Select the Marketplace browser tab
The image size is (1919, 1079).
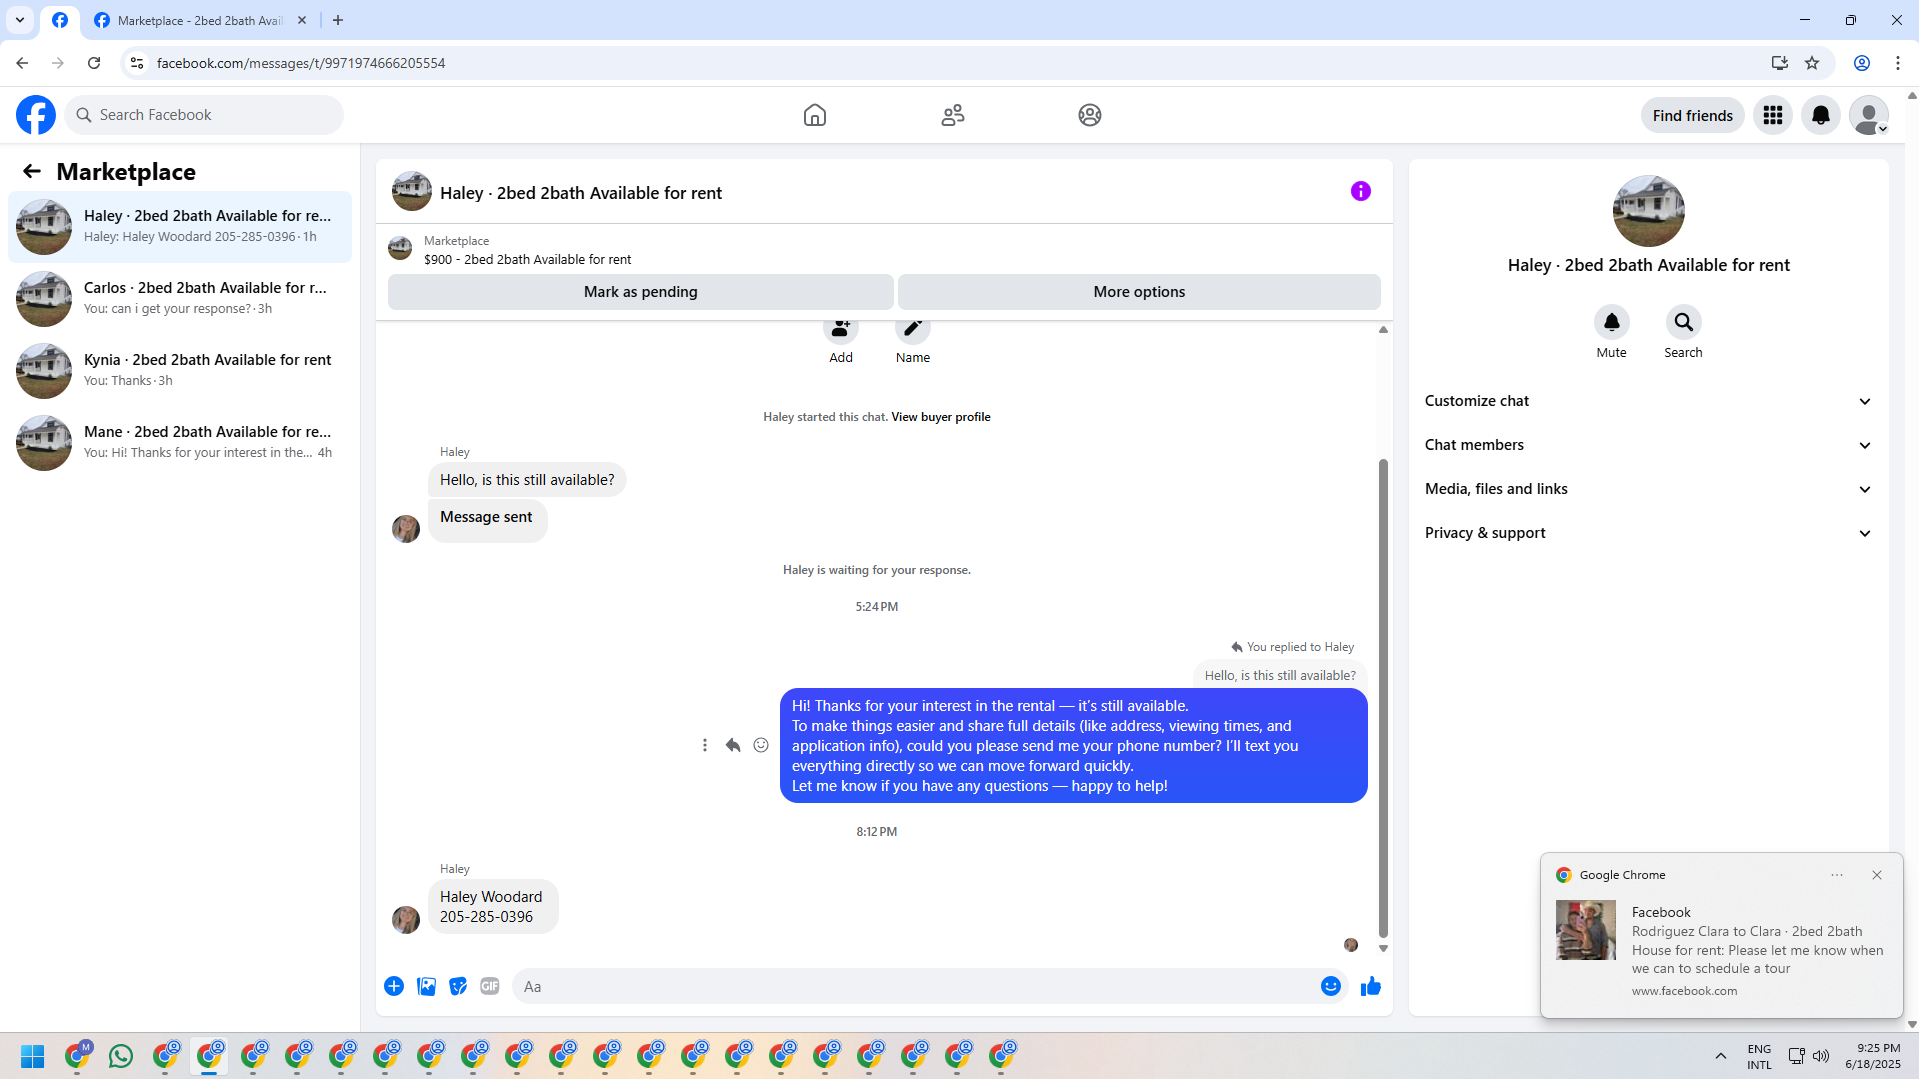pyautogui.click(x=200, y=20)
